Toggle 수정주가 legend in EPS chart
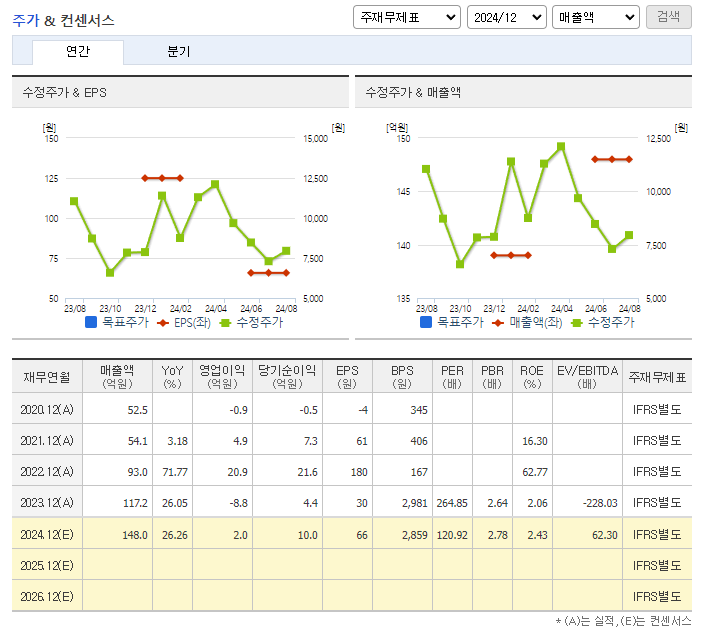703x632 pixels. 252,322
